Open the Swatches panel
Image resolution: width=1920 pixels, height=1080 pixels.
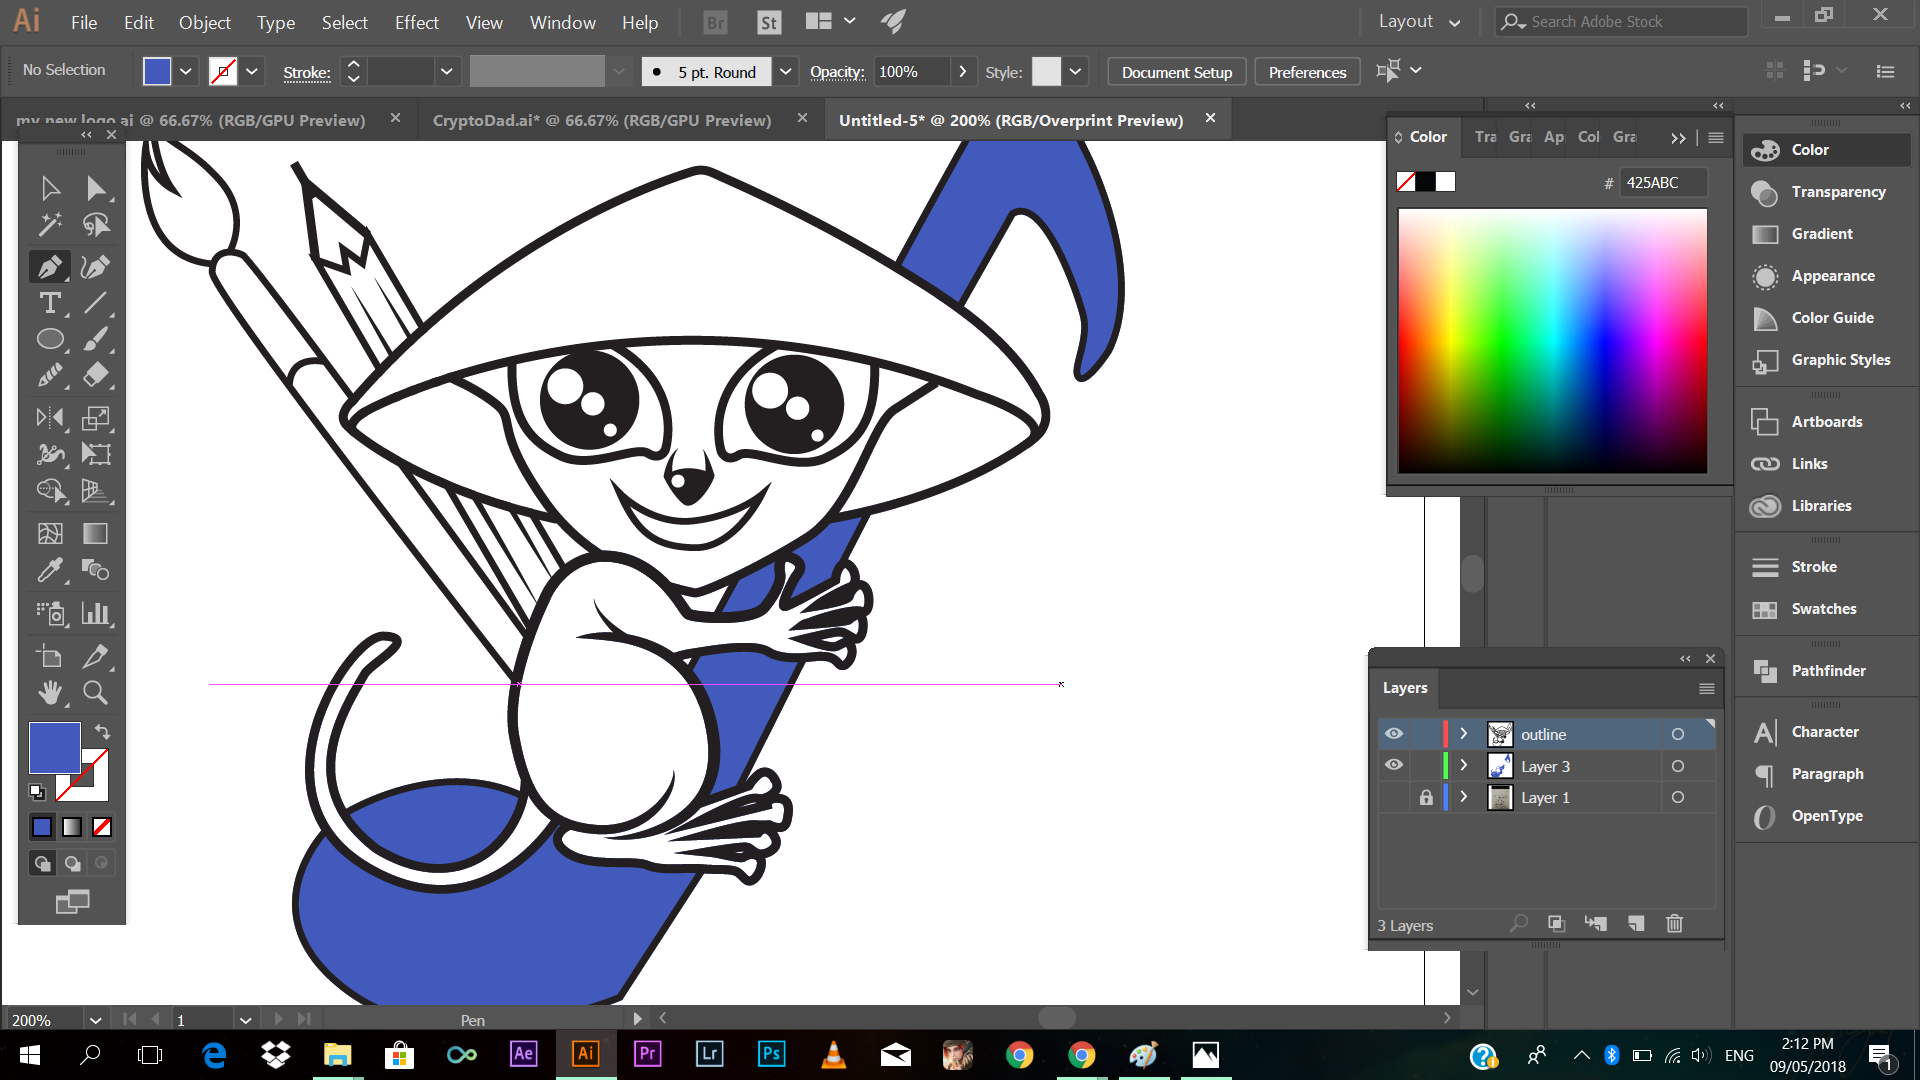pos(1823,608)
